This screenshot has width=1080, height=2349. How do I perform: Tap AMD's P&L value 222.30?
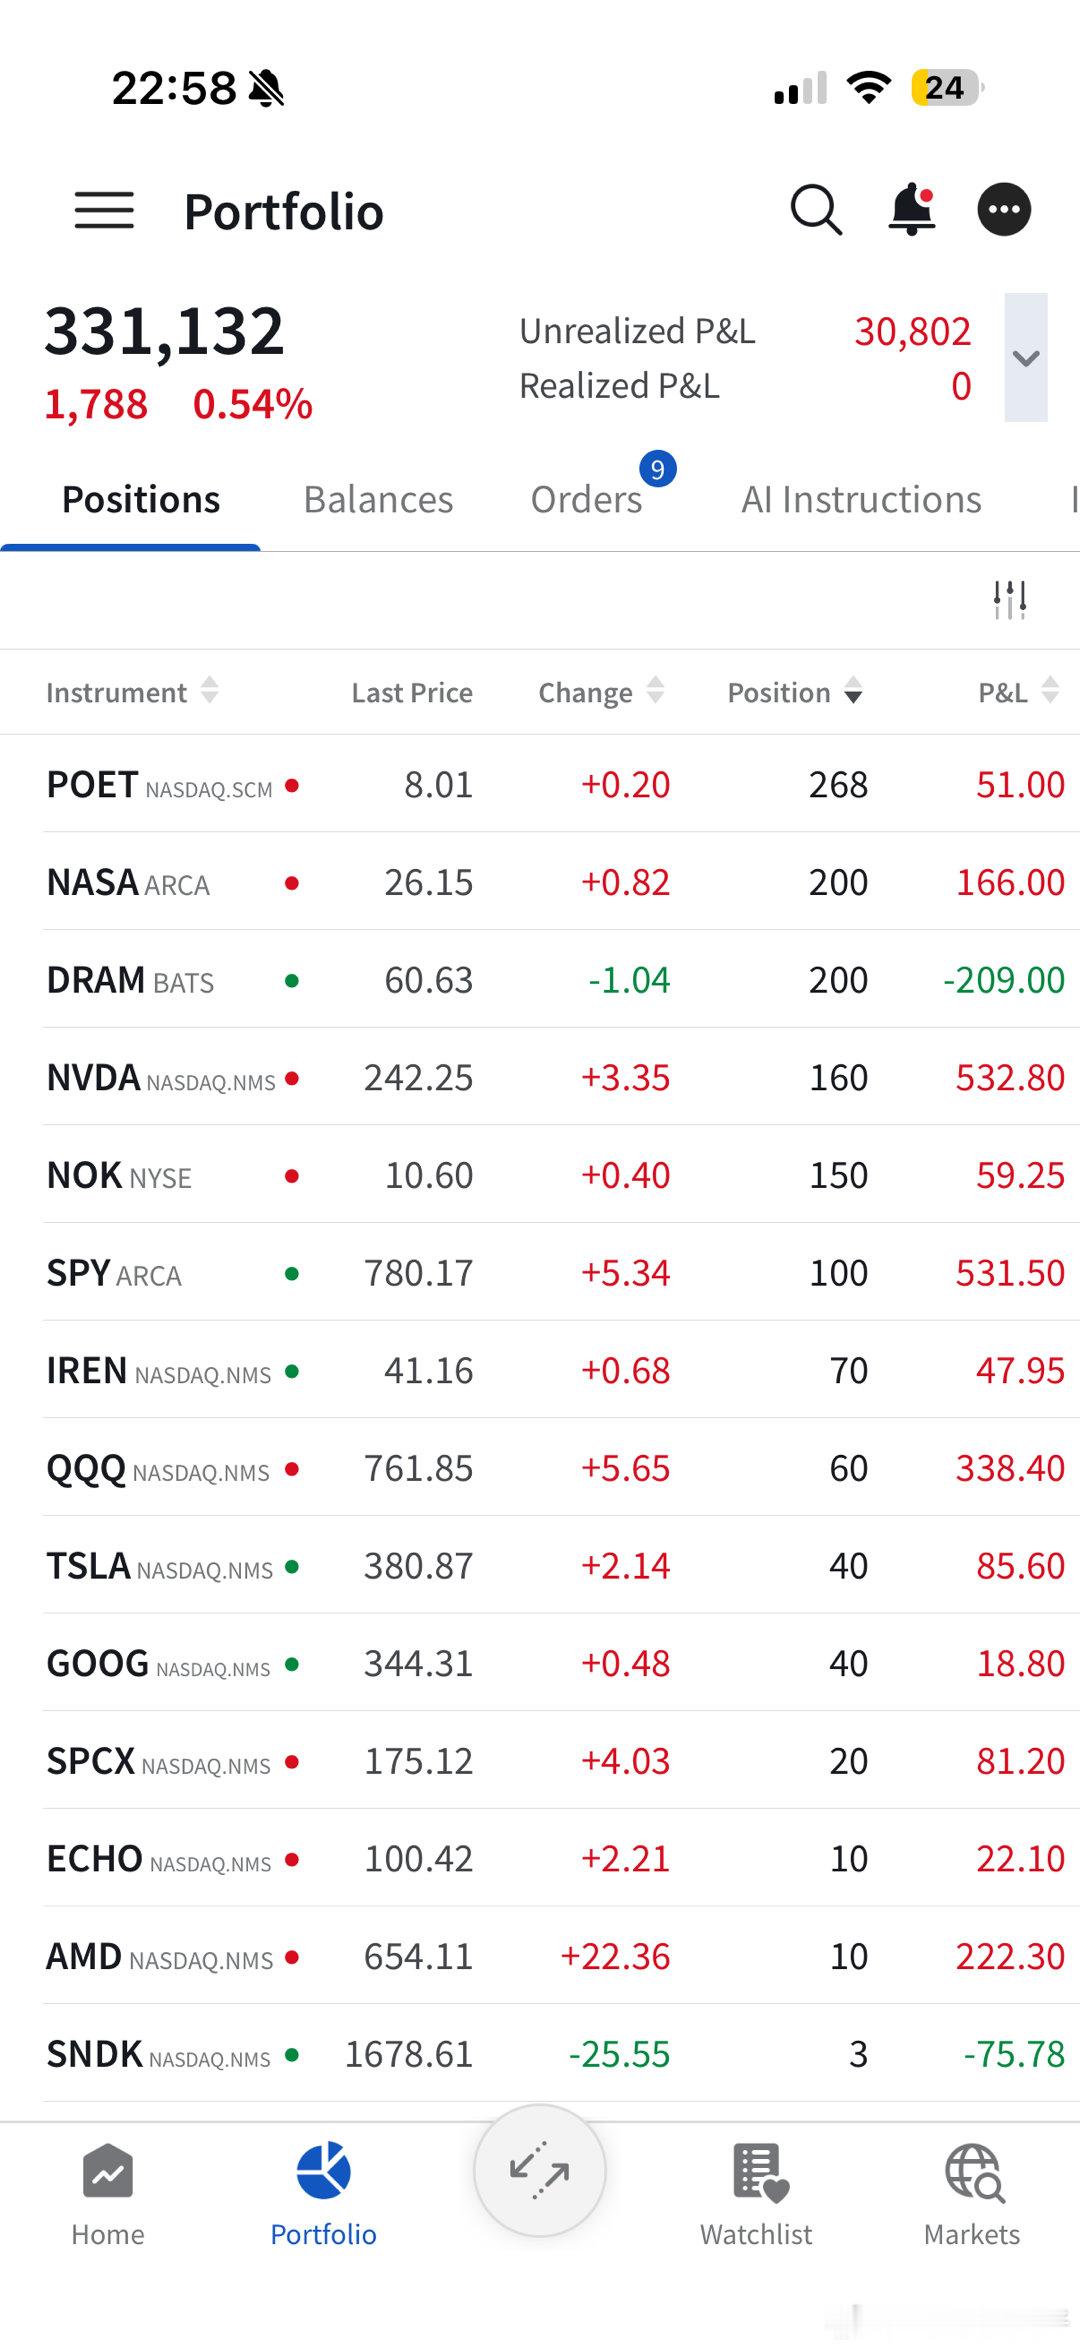pyautogui.click(x=1010, y=1956)
